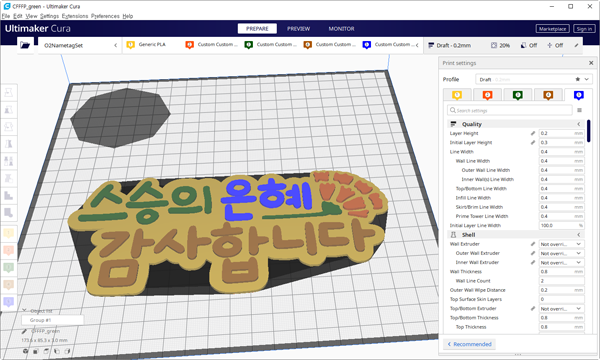Click the Layer Height value field

pos(561,133)
